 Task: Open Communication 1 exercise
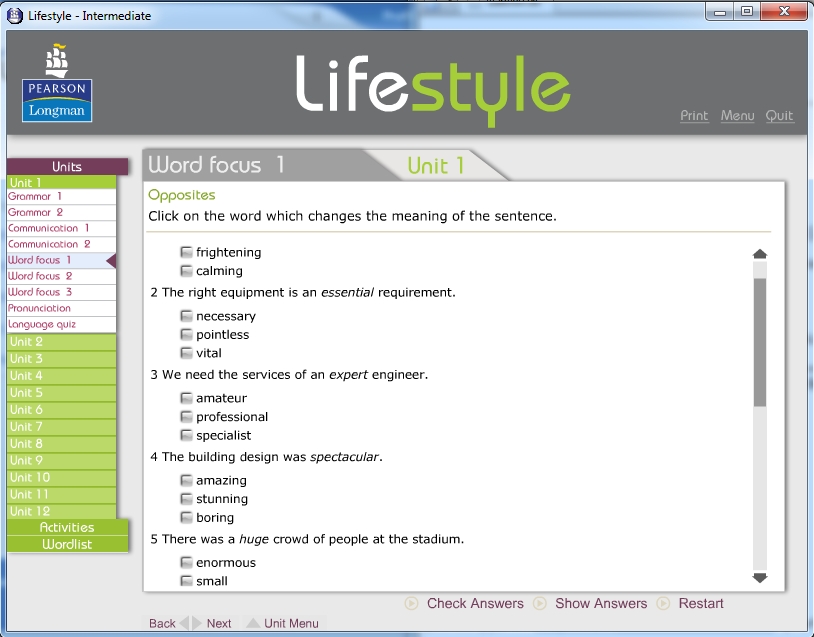[x=61, y=228]
